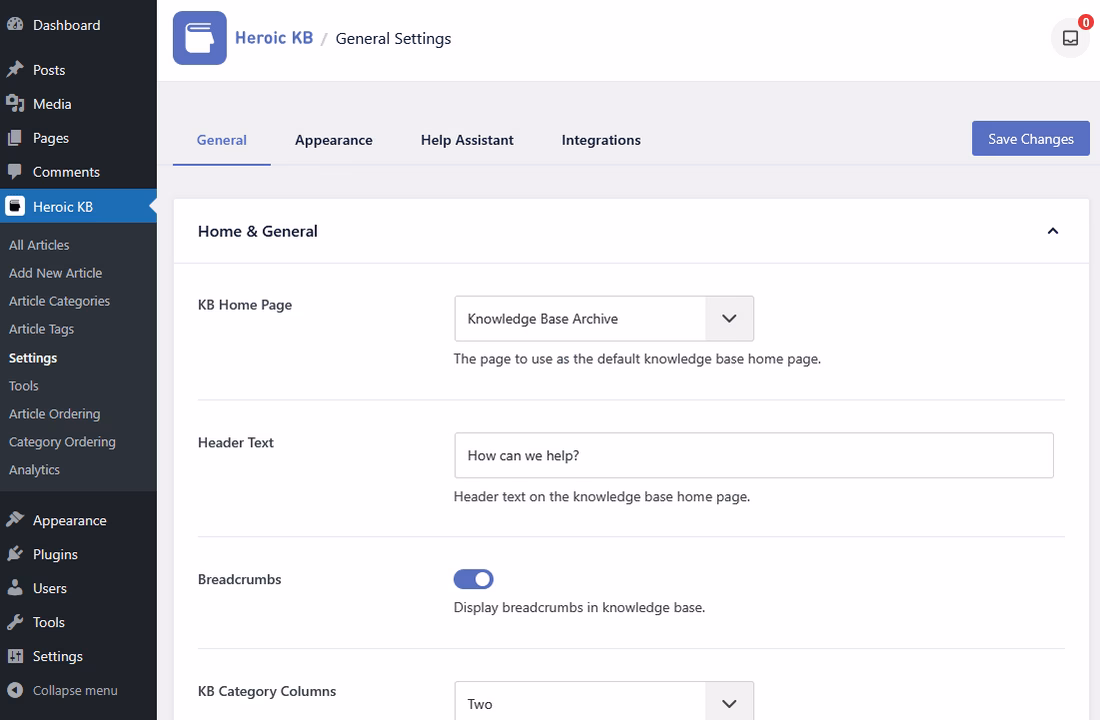Open the inbox notifications icon

click(1070, 38)
